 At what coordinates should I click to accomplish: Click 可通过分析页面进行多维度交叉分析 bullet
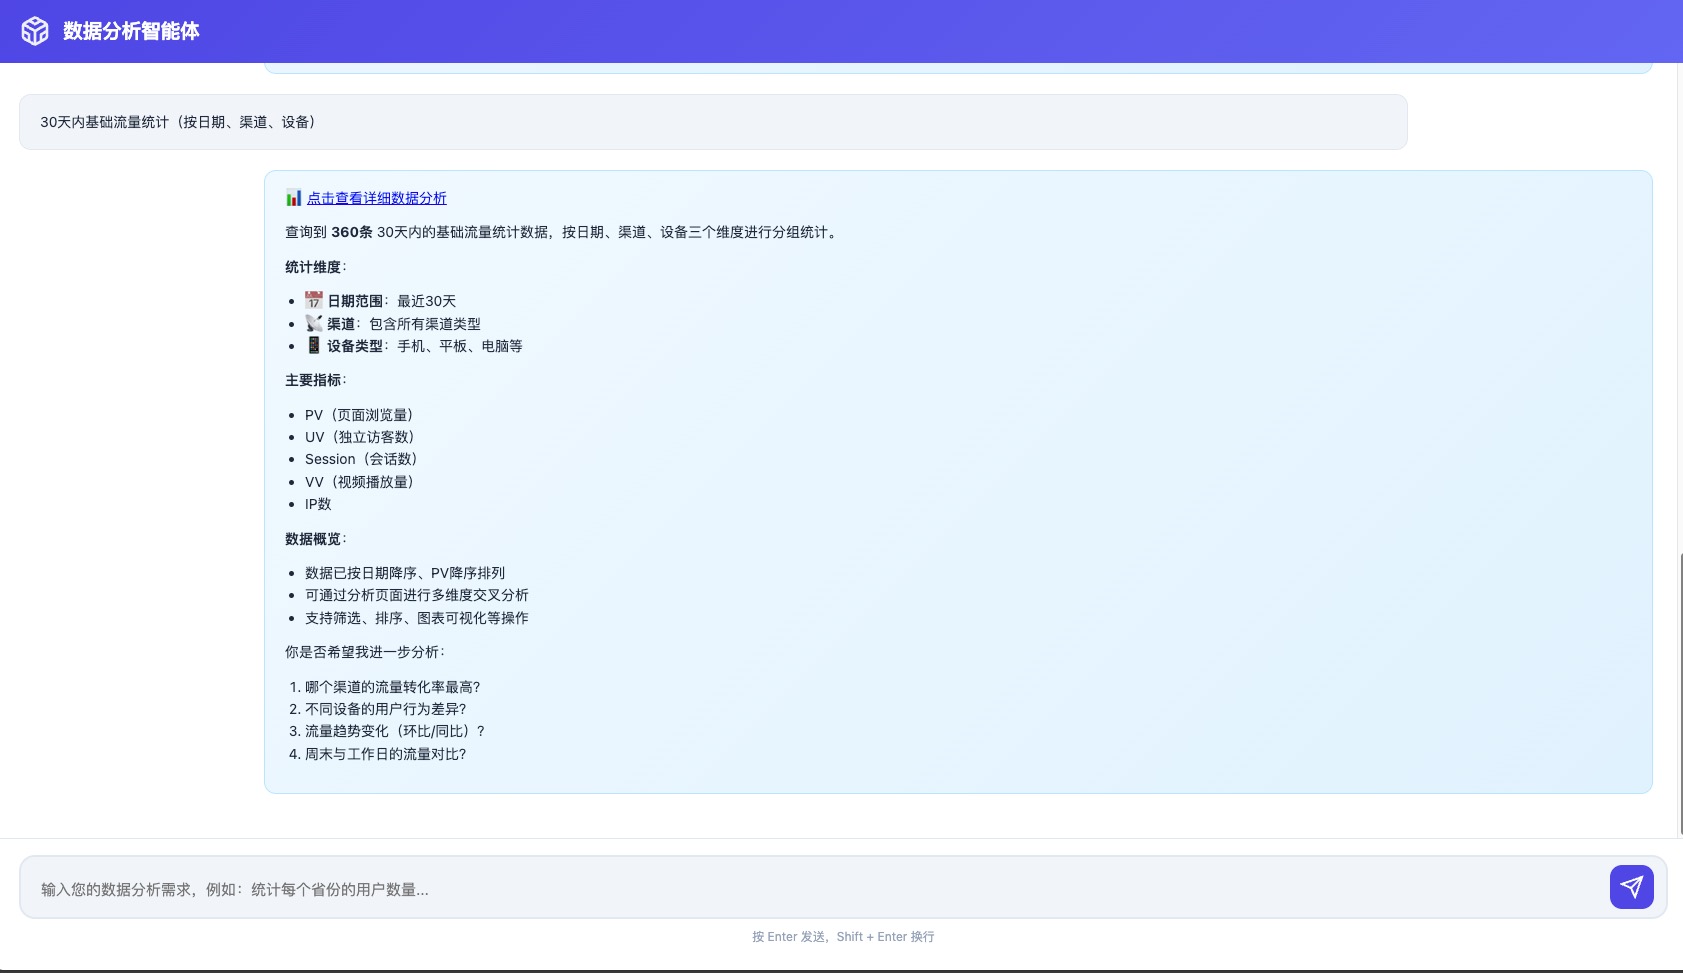click(417, 595)
